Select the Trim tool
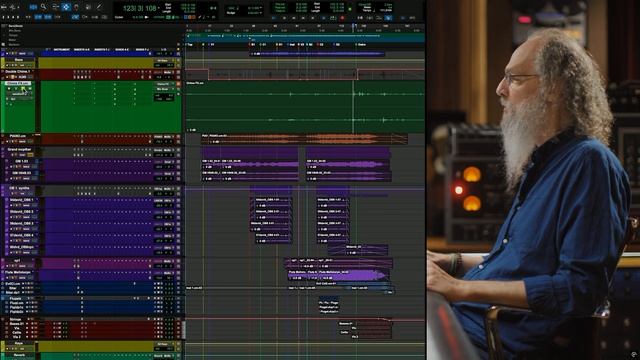Image resolution: width=640 pixels, height=360 pixels. pyautogui.click(x=55, y=7)
